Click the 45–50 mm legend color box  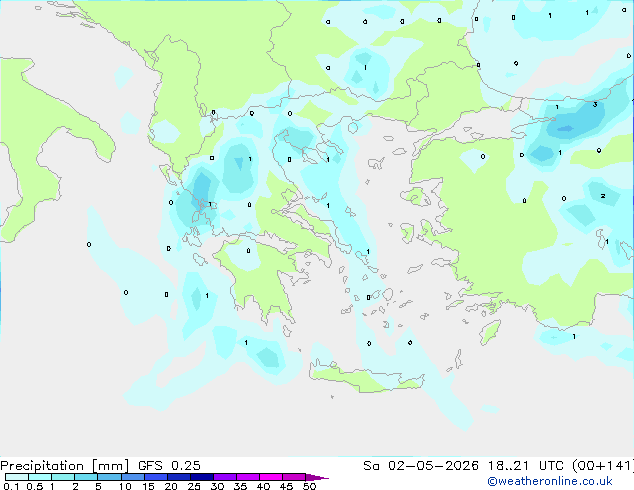[x=294, y=477]
